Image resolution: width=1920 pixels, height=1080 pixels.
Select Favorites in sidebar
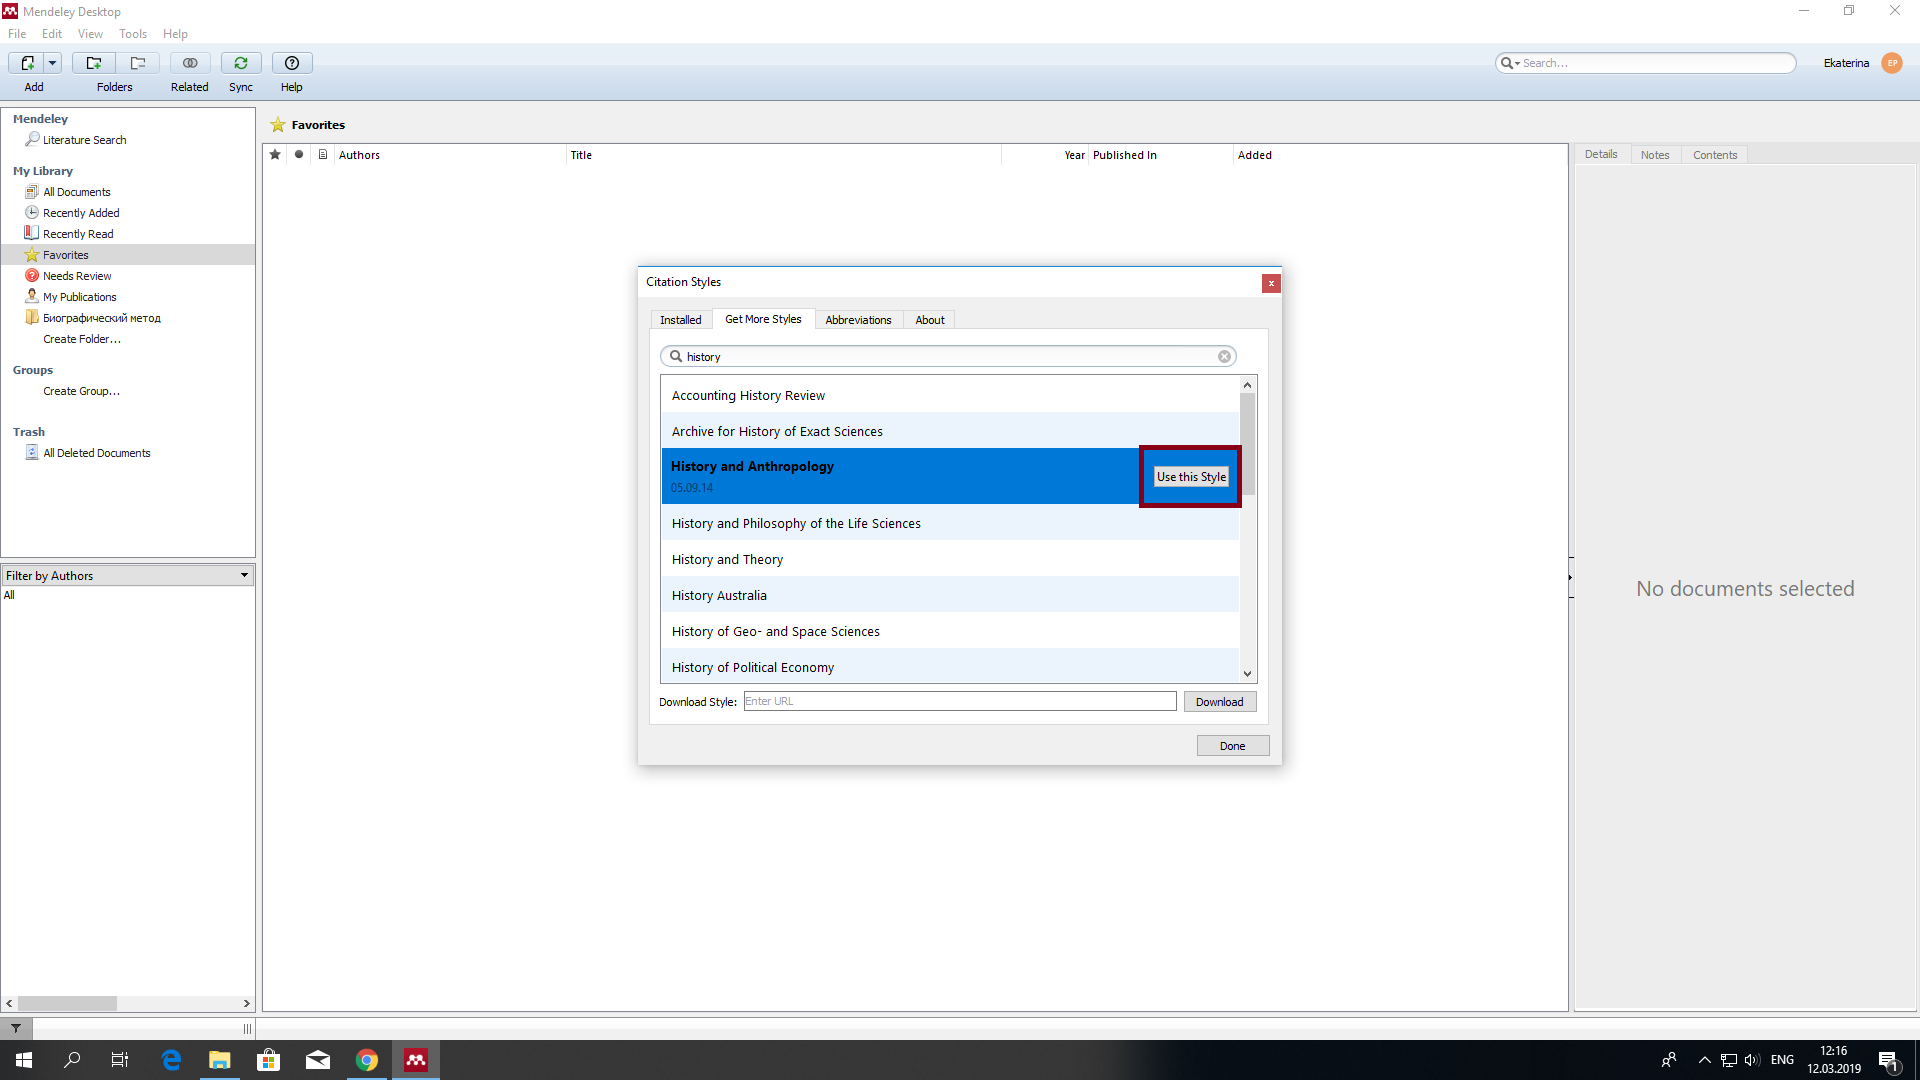[65, 255]
